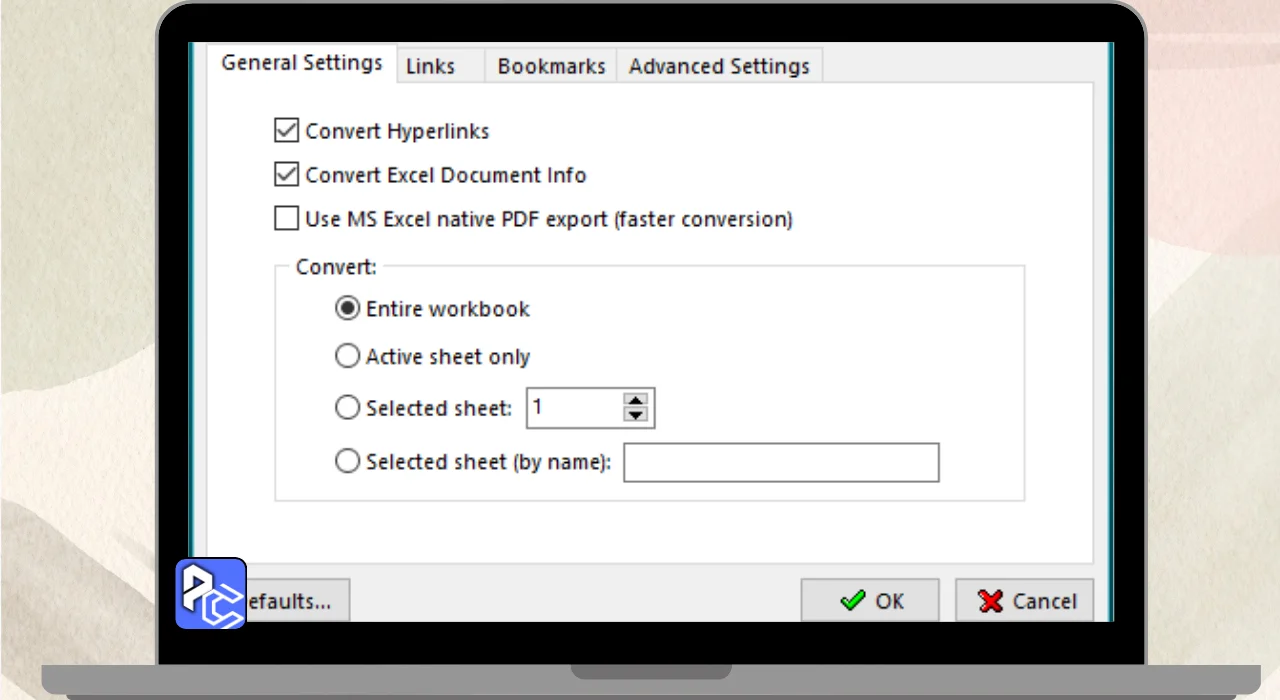
Task: Select the Entire workbook radio option
Action: click(347, 309)
